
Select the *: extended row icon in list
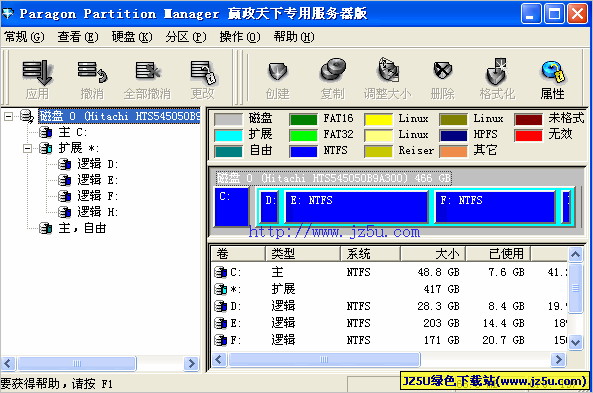click(220, 289)
